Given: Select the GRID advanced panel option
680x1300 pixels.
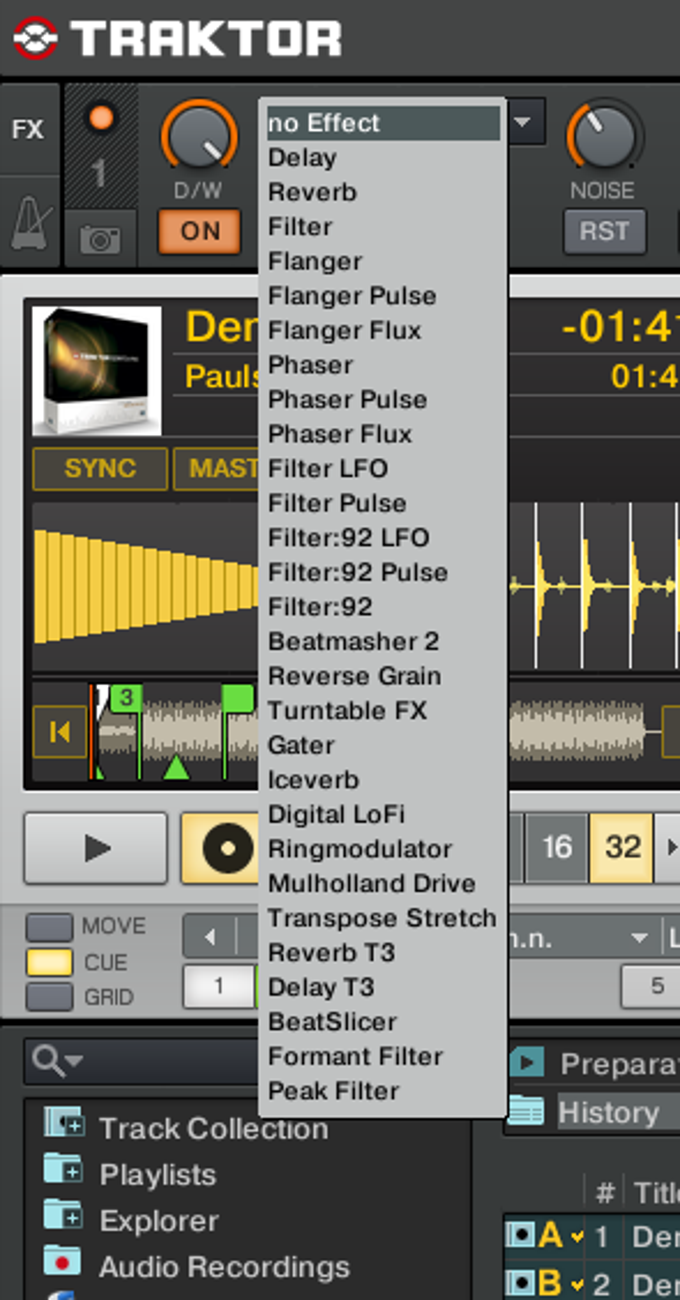Looking at the screenshot, I should point(49,997).
